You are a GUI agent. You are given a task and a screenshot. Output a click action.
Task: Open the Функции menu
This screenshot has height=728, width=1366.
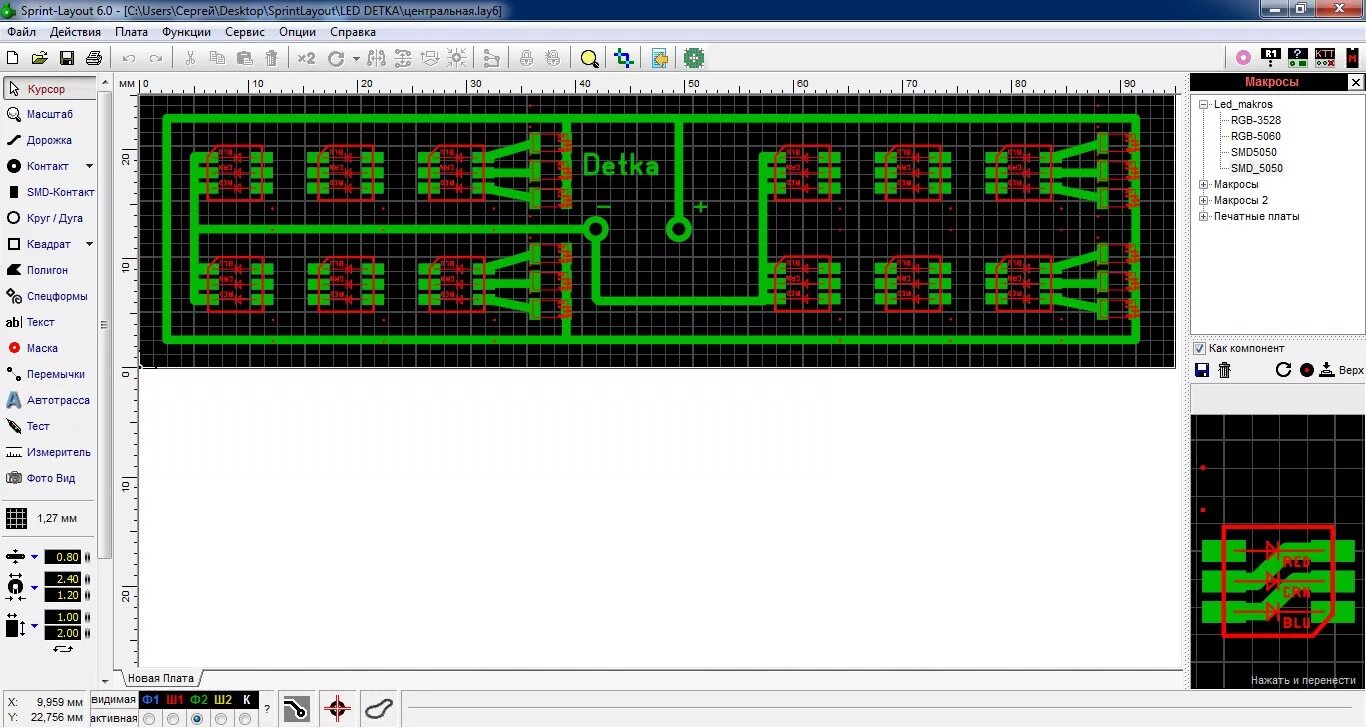tap(186, 32)
